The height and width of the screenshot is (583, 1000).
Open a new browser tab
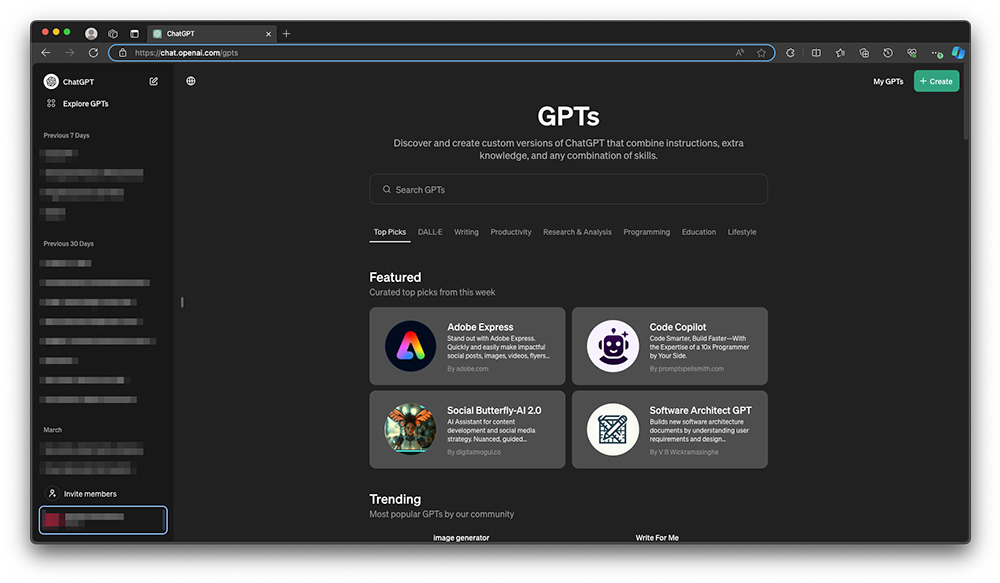286,34
